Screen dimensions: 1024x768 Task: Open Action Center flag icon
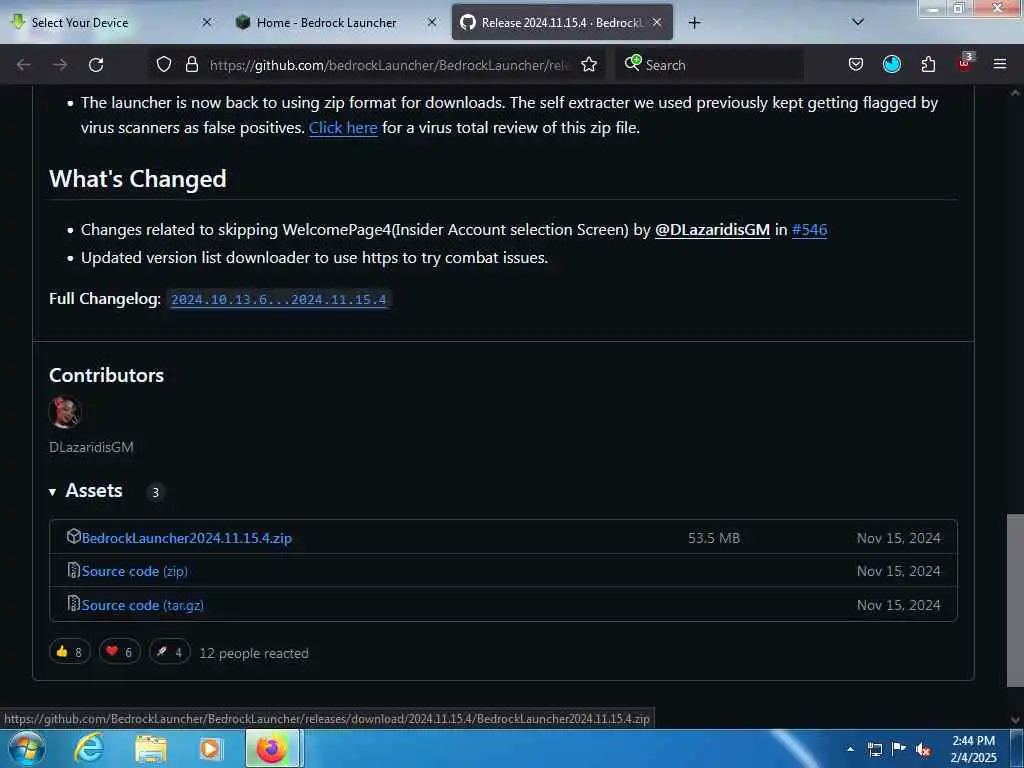[899, 749]
